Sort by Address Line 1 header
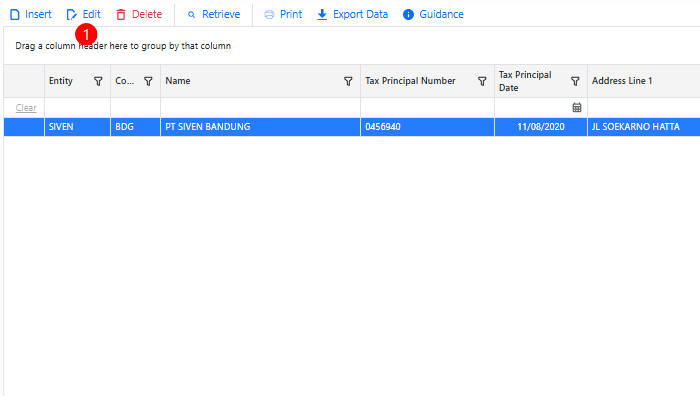This screenshot has height=396, width=700. 622,81
